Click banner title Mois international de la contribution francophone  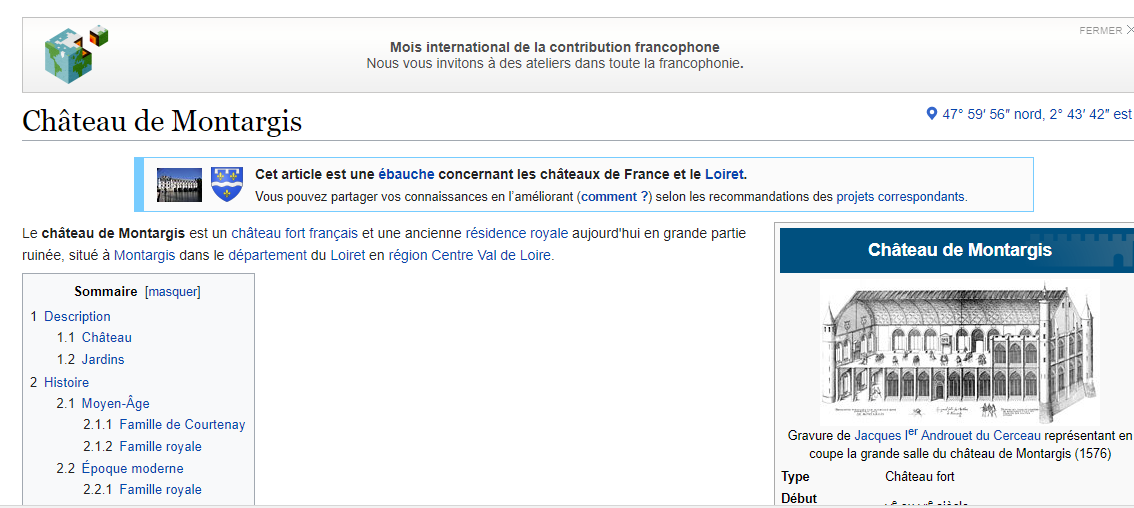pyautogui.click(x=555, y=47)
